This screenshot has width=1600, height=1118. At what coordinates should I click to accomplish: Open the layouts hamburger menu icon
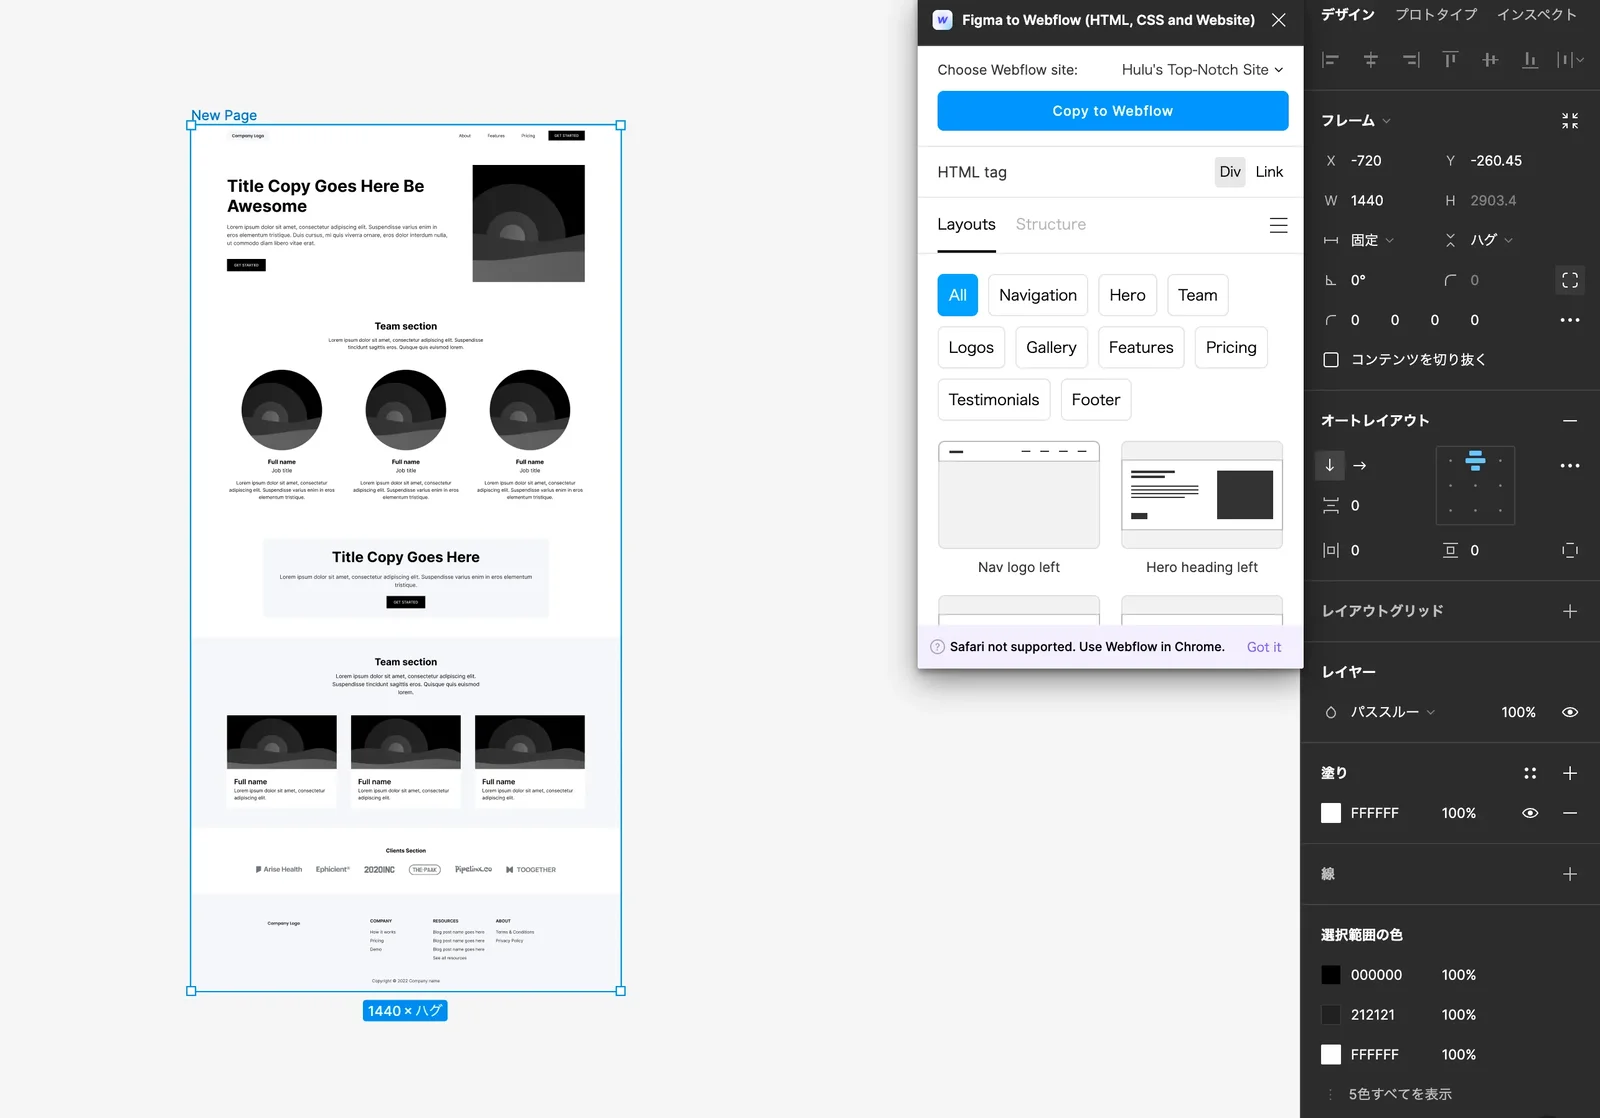[x=1278, y=225]
